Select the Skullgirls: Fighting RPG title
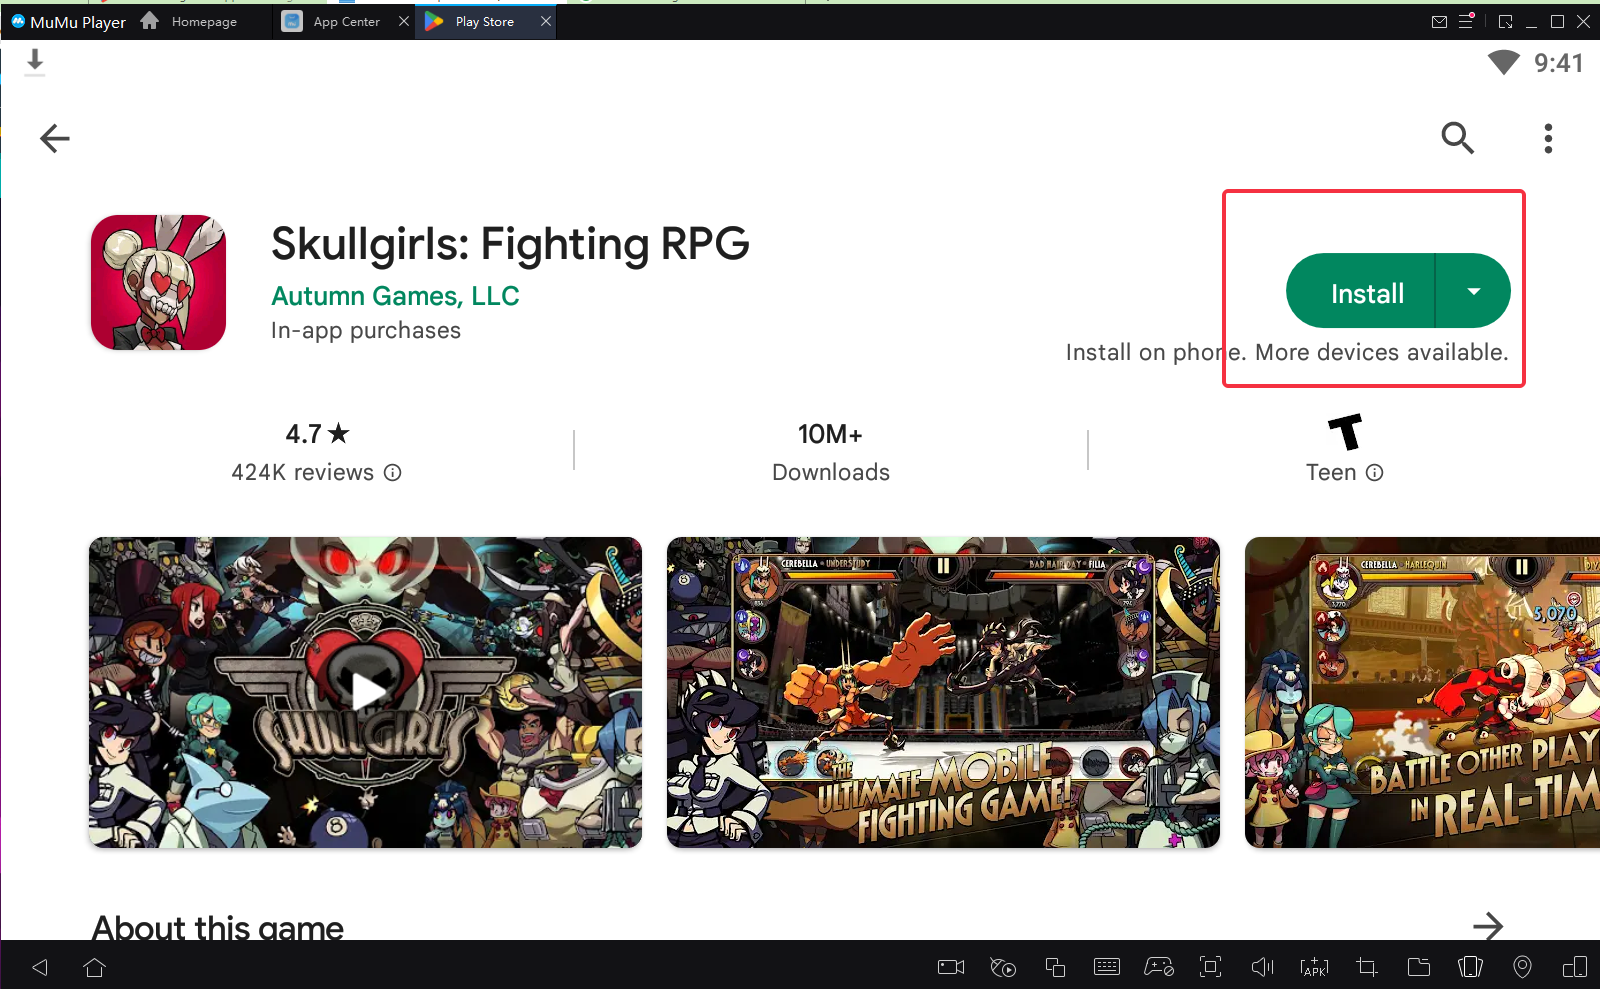Screen dimensions: 1600x989 click(510, 244)
